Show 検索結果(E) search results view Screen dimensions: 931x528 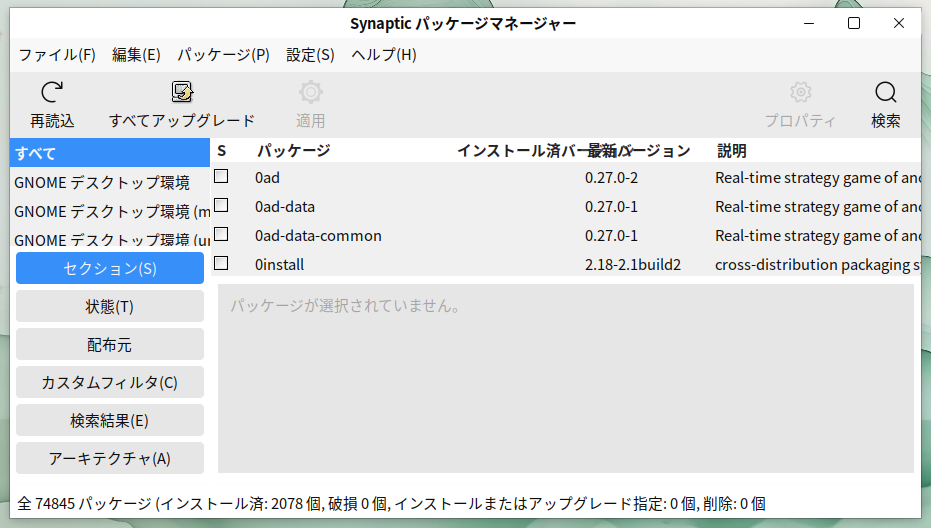click(110, 420)
